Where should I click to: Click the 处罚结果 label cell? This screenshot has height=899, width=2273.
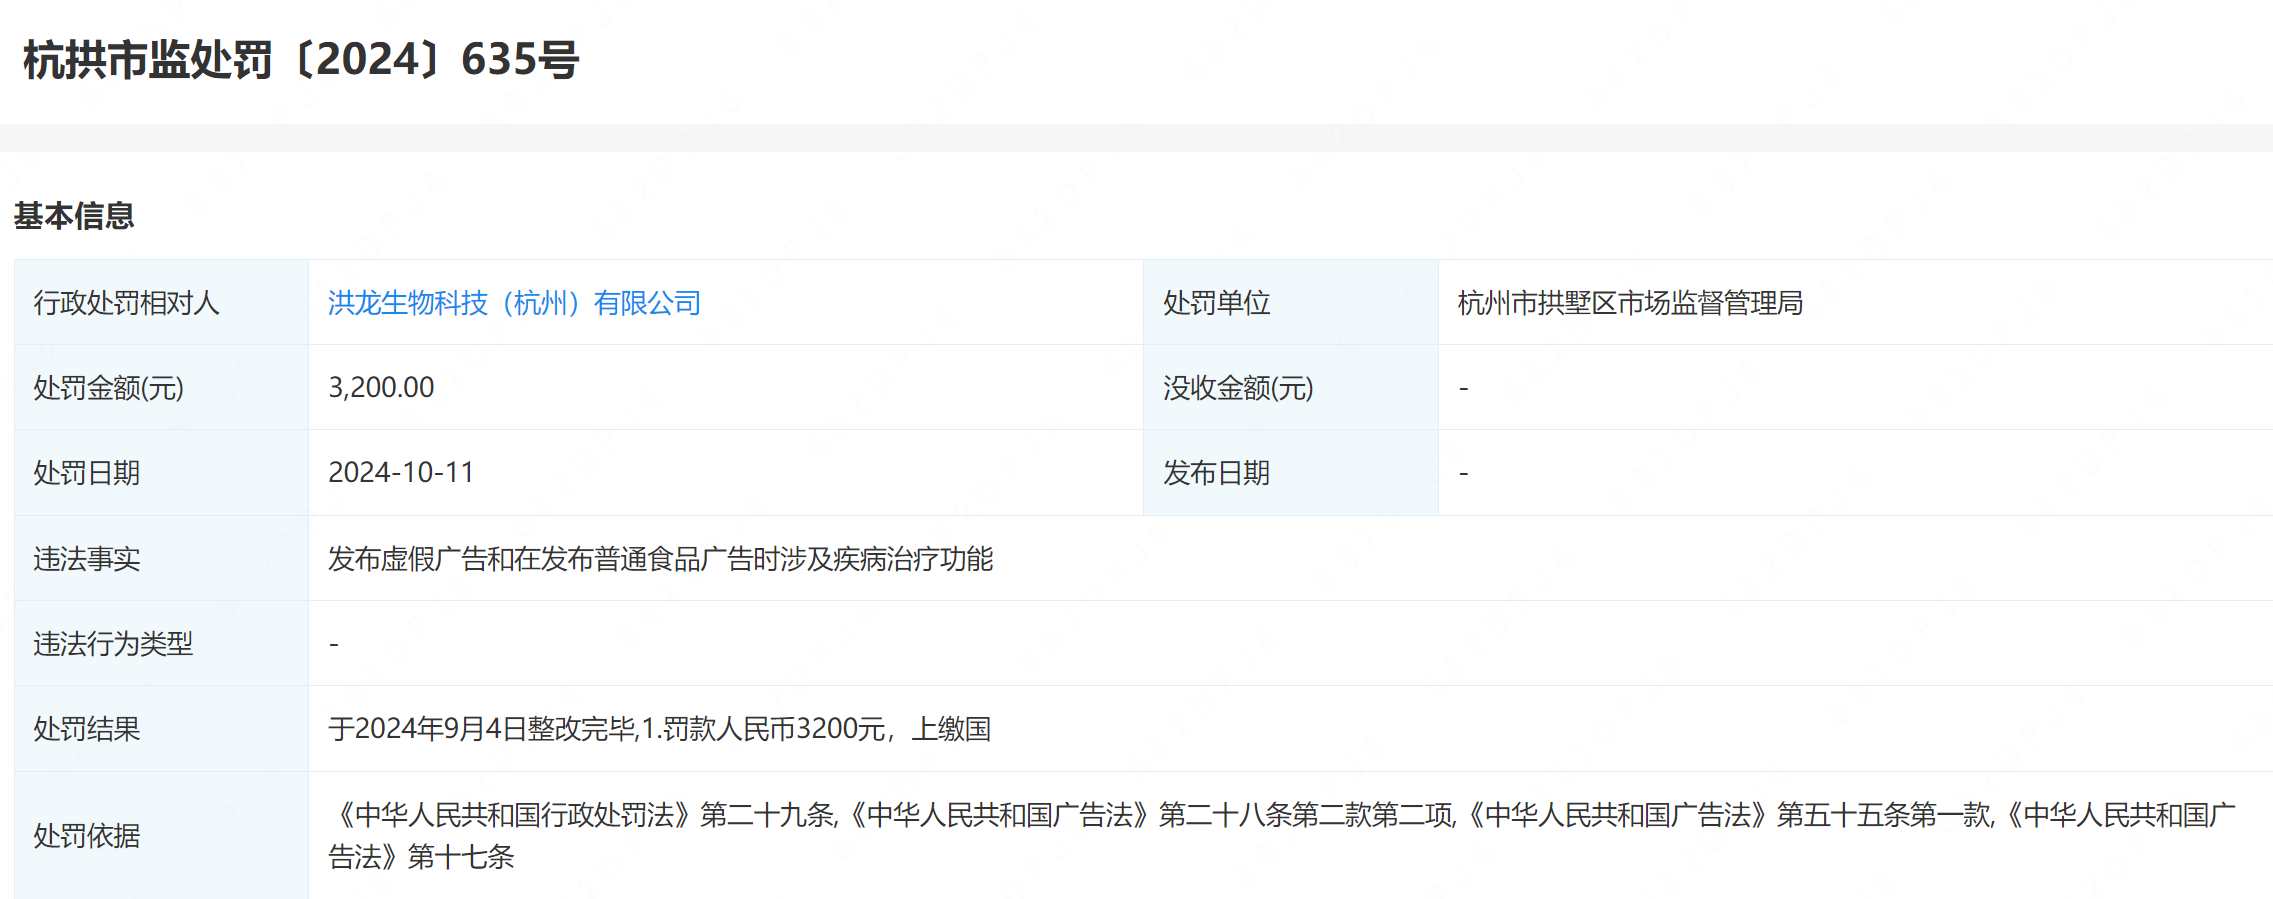click(86, 729)
